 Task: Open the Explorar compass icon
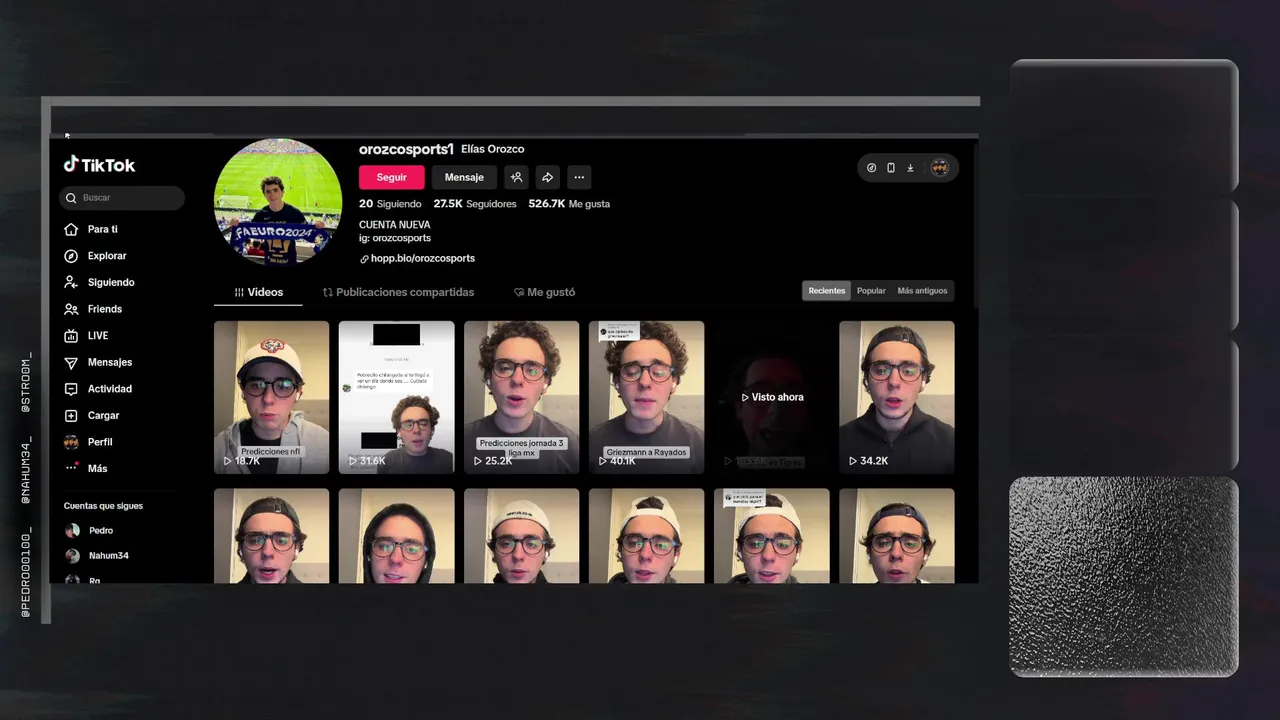point(71,256)
